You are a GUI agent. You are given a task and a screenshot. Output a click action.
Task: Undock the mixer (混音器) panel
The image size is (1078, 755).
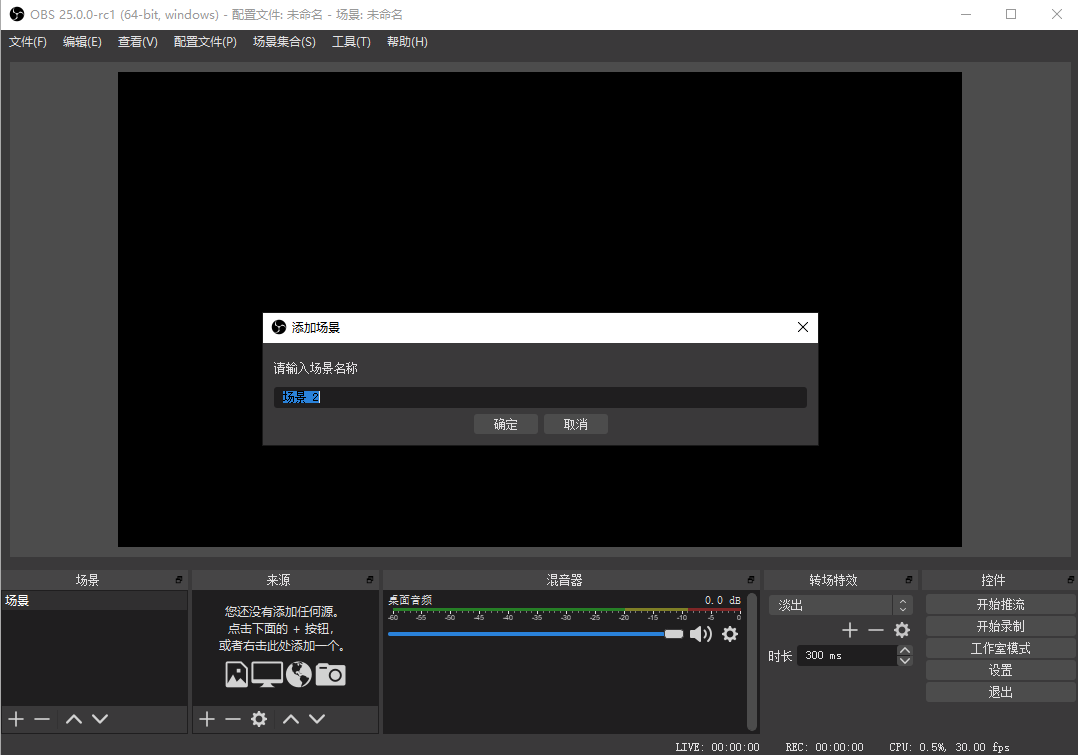click(751, 580)
